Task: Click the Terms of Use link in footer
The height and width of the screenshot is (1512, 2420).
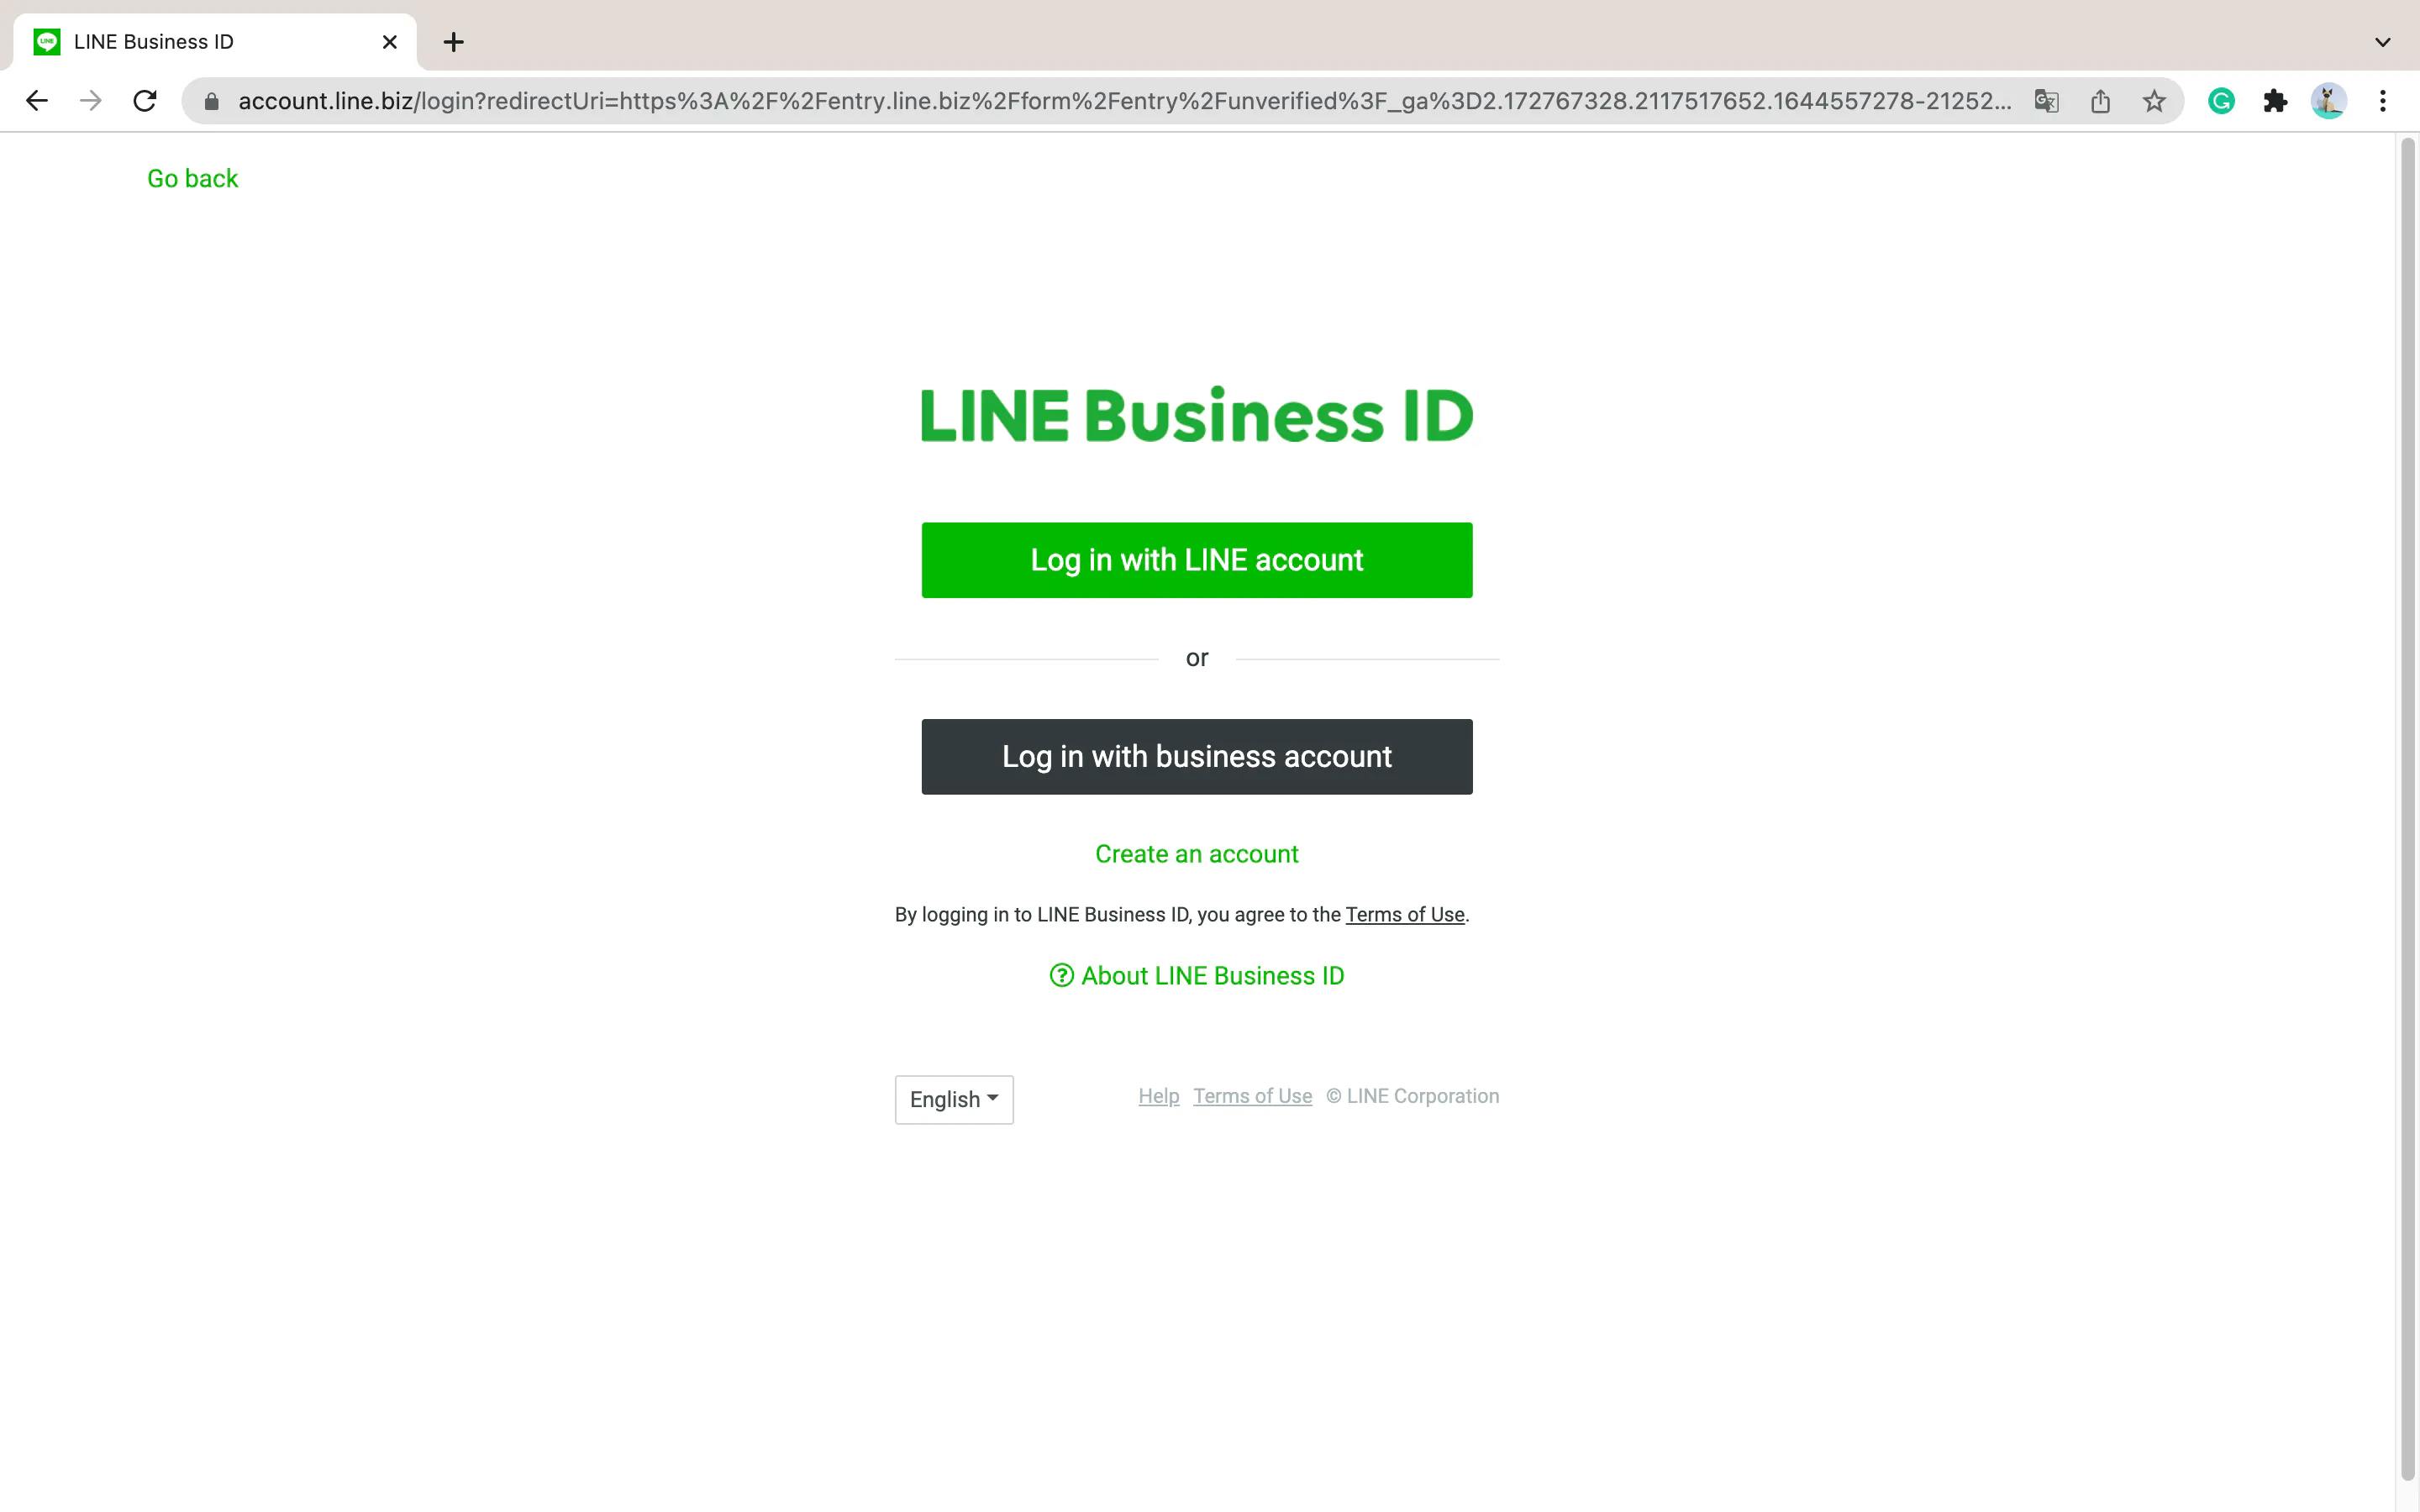Action: tap(1253, 1095)
